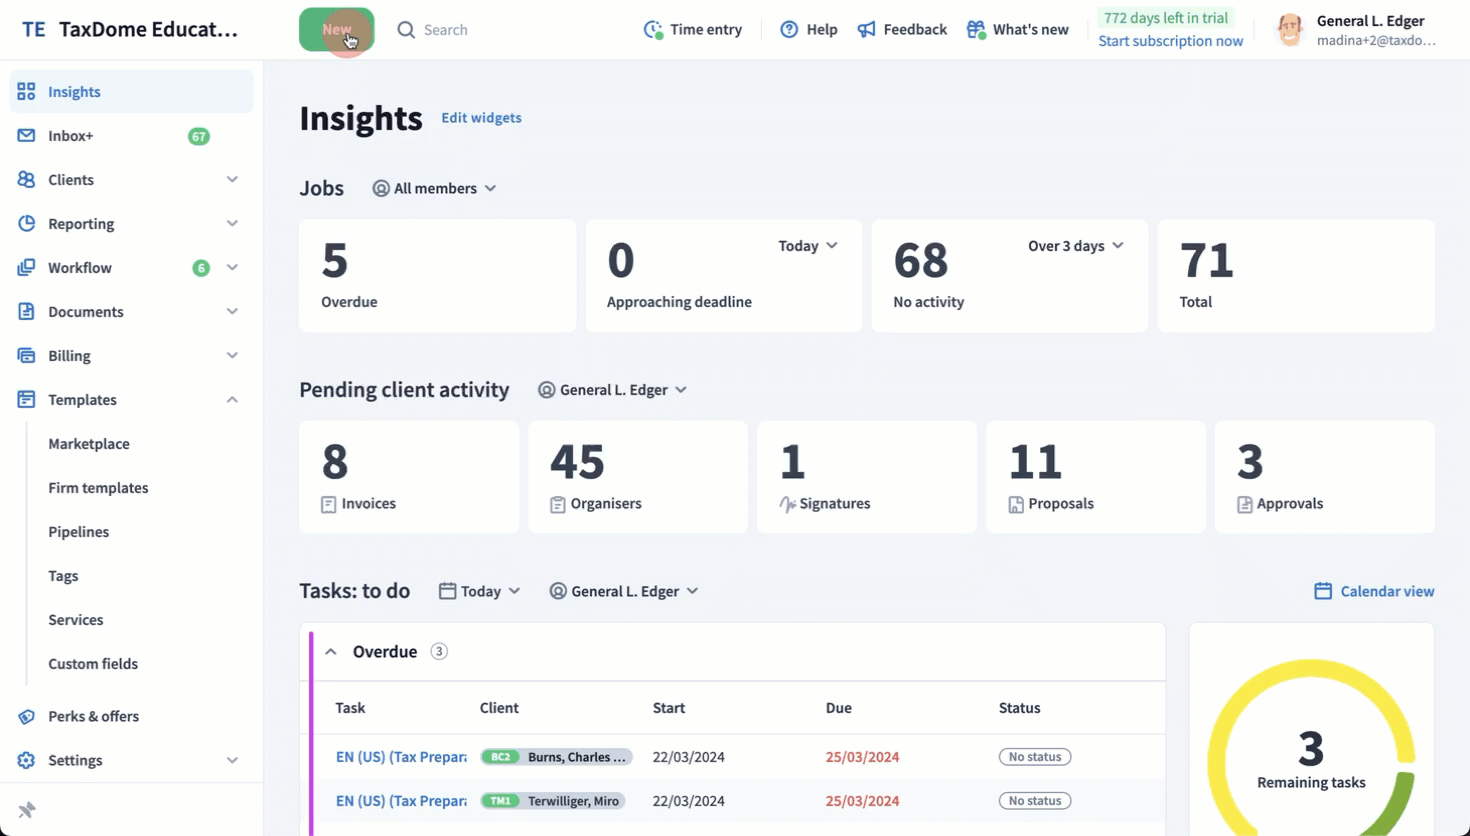This screenshot has width=1470, height=836.
Task: Open What's new gift icon
Action: [976, 30]
